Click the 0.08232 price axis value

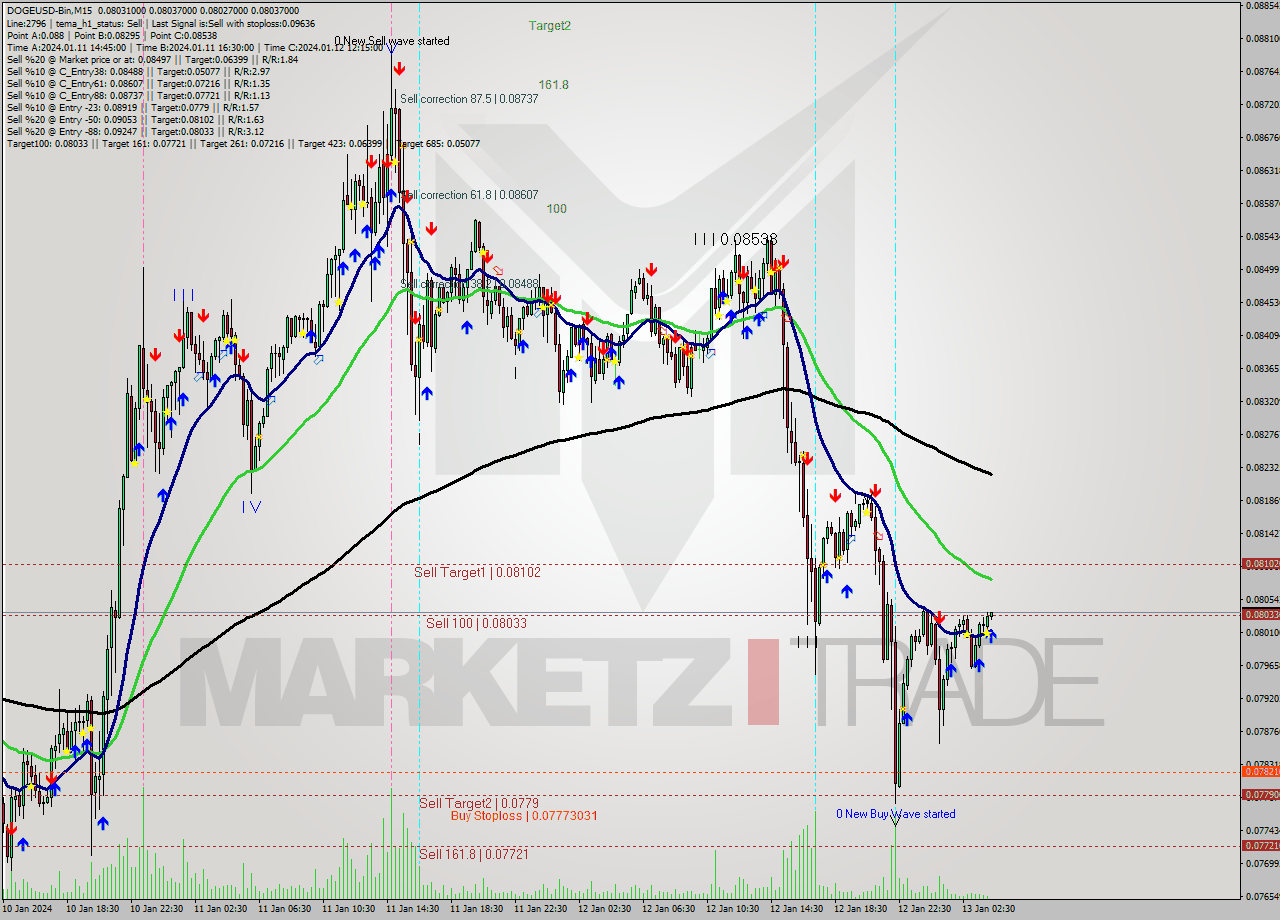pos(1262,468)
